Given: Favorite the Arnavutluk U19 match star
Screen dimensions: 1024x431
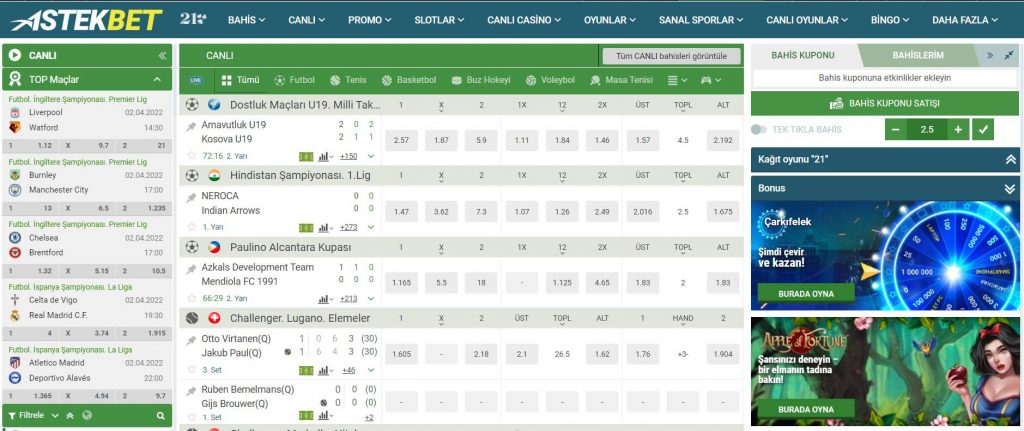Looking at the screenshot, I should coord(191,155).
